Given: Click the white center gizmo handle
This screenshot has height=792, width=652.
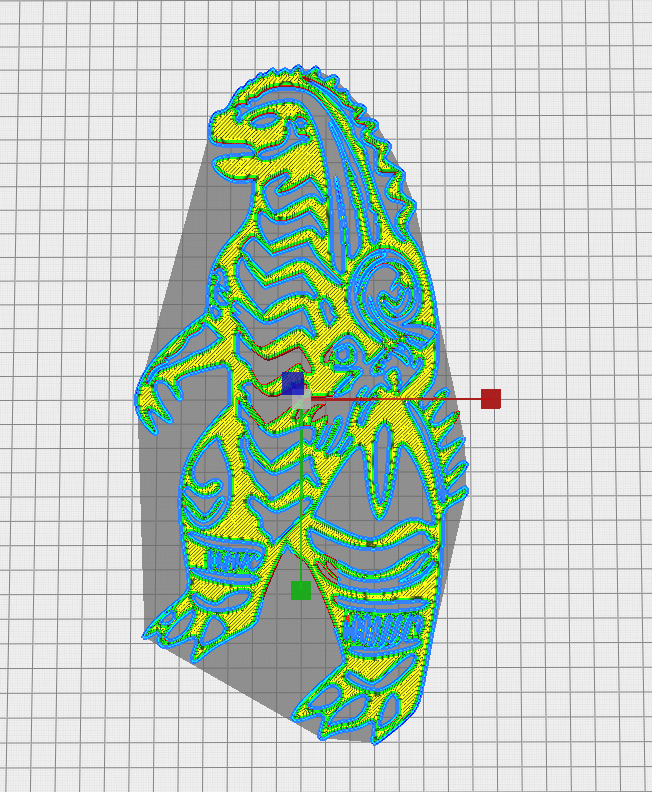Looking at the screenshot, I should (302, 399).
